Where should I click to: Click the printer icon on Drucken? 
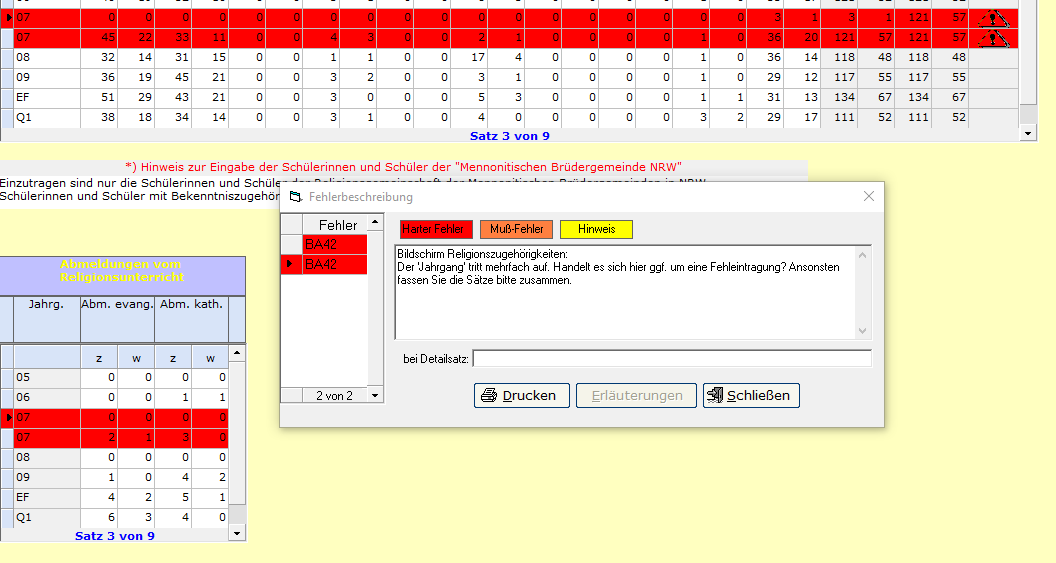click(x=489, y=395)
